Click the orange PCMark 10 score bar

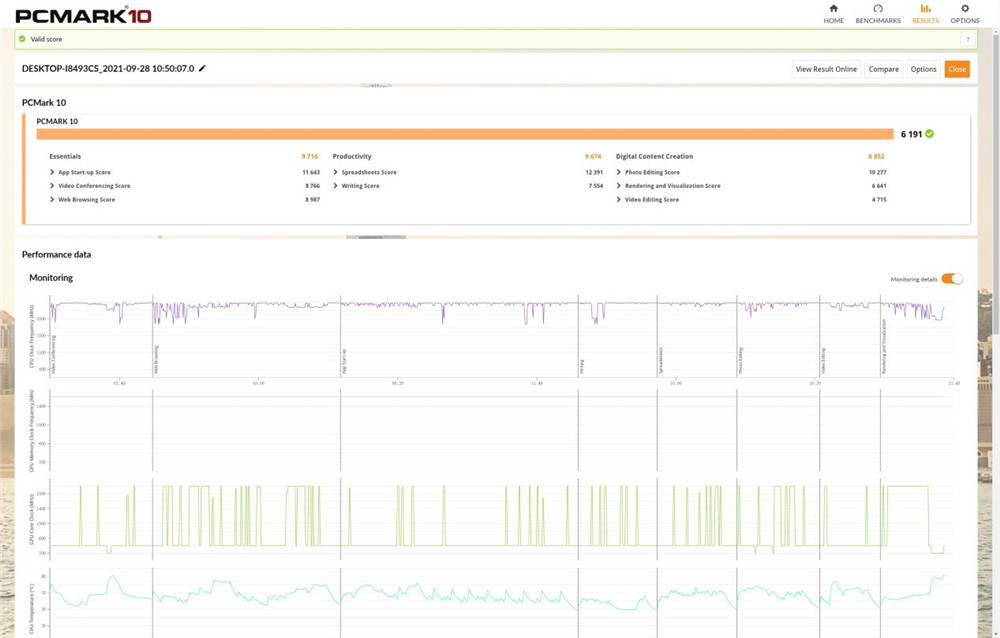coord(464,134)
